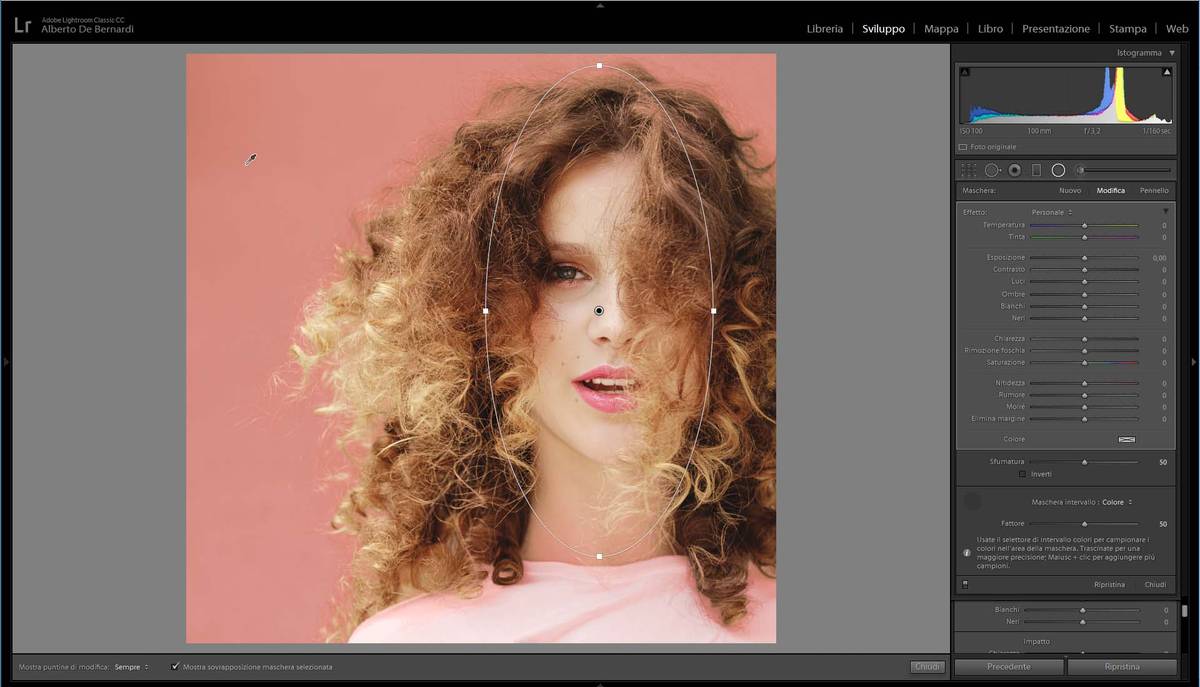The width and height of the screenshot is (1200, 687).
Task: Open the Stampa module
Action: pos(1127,29)
